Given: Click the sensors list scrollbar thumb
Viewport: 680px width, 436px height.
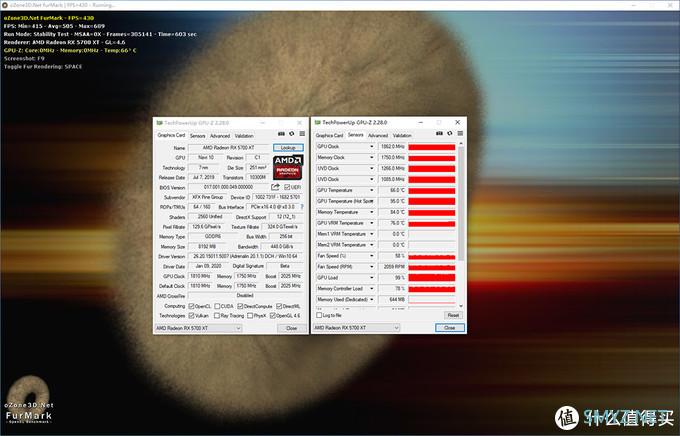Looking at the screenshot, I should click(461, 204).
